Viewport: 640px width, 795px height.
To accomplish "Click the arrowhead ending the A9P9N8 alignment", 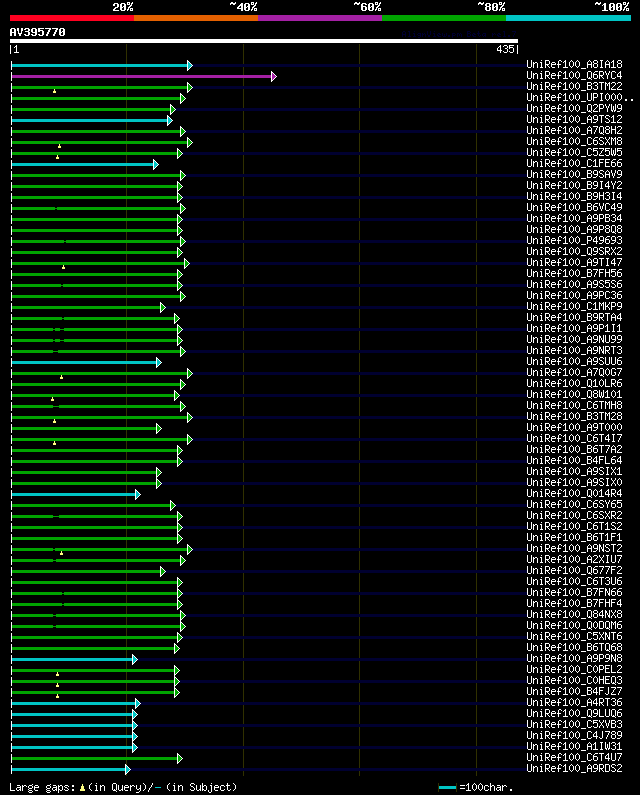I will click(x=134, y=659).
